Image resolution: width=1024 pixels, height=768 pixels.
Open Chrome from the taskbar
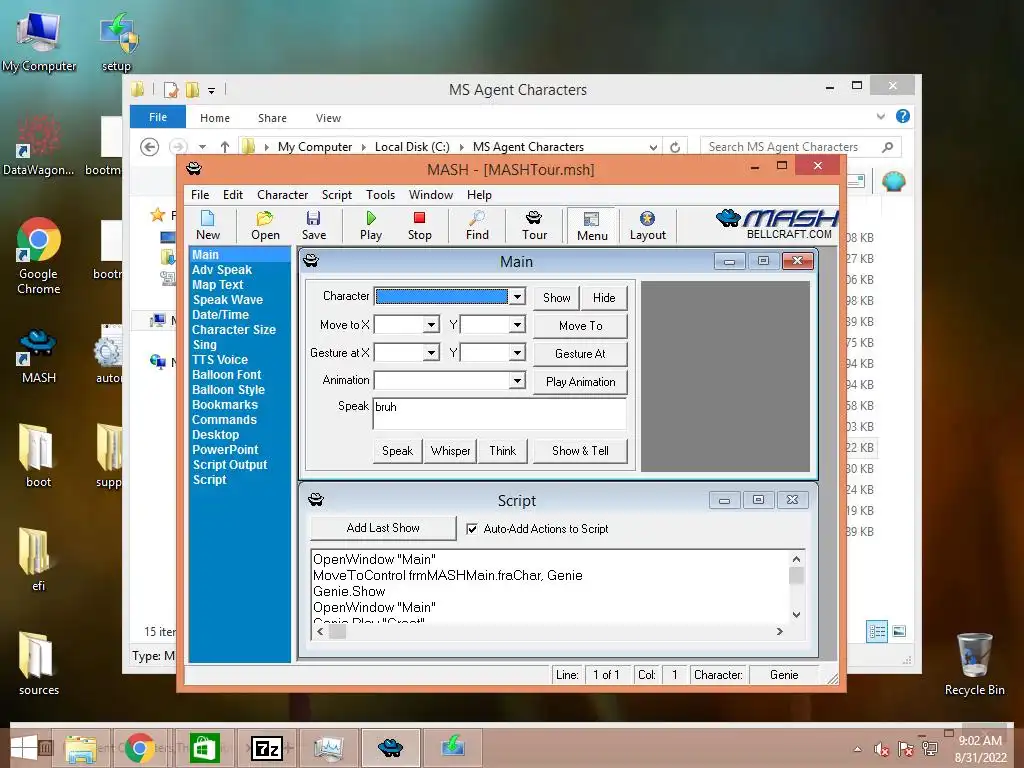[139, 748]
